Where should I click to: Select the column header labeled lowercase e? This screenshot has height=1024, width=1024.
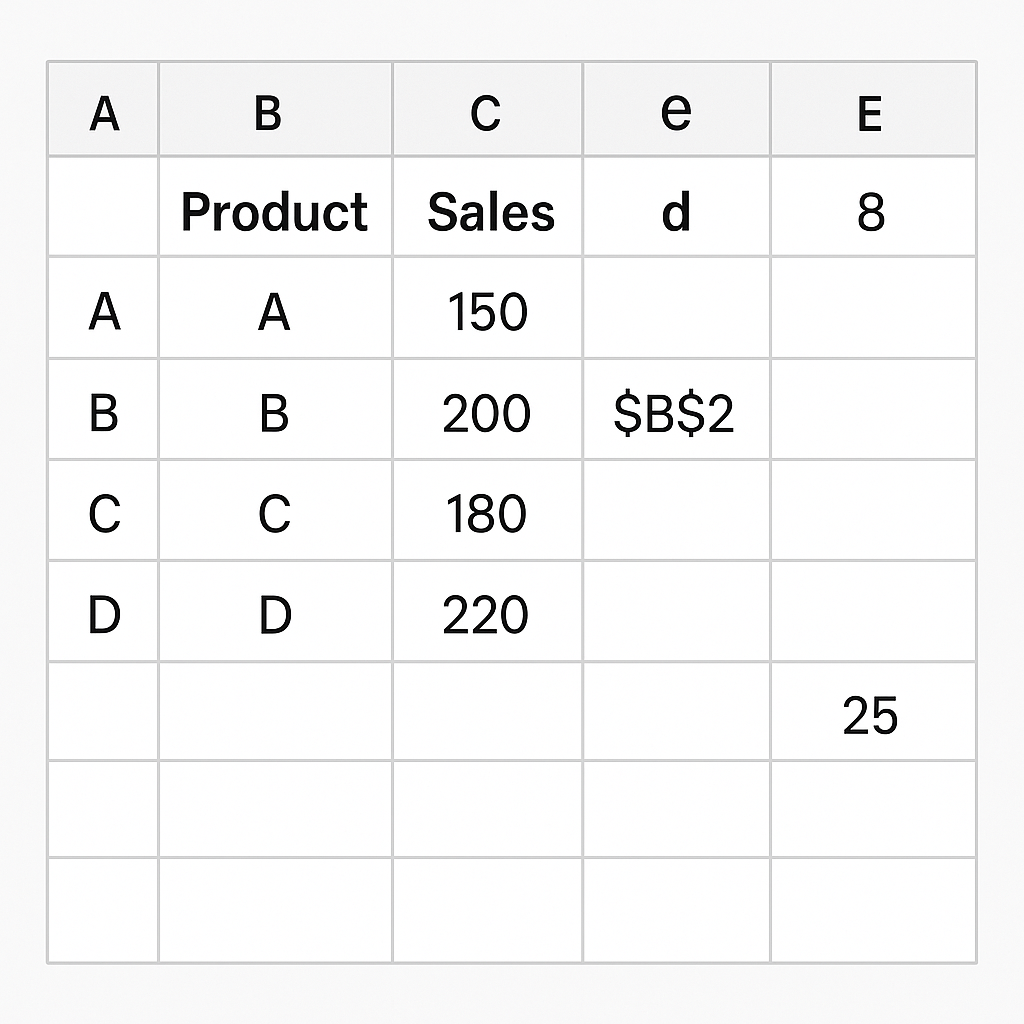676,109
